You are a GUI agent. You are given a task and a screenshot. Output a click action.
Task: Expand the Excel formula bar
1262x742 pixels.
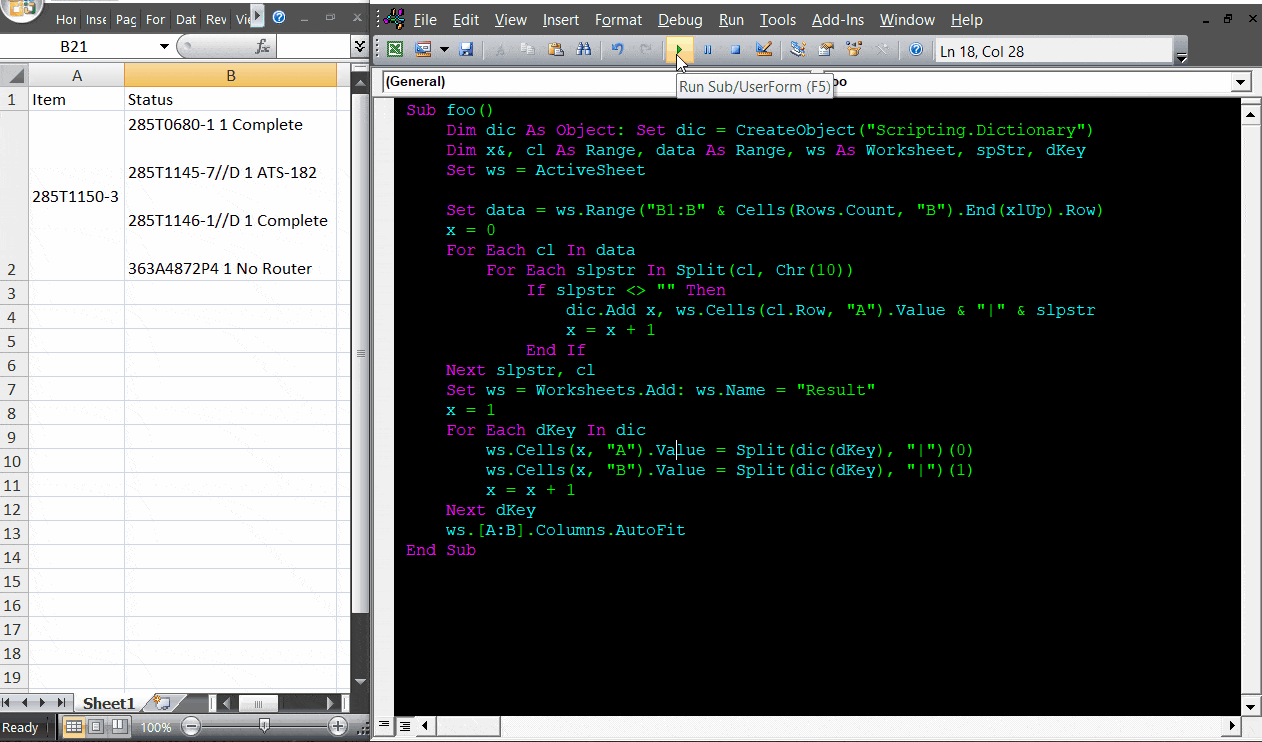tap(360, 47)
